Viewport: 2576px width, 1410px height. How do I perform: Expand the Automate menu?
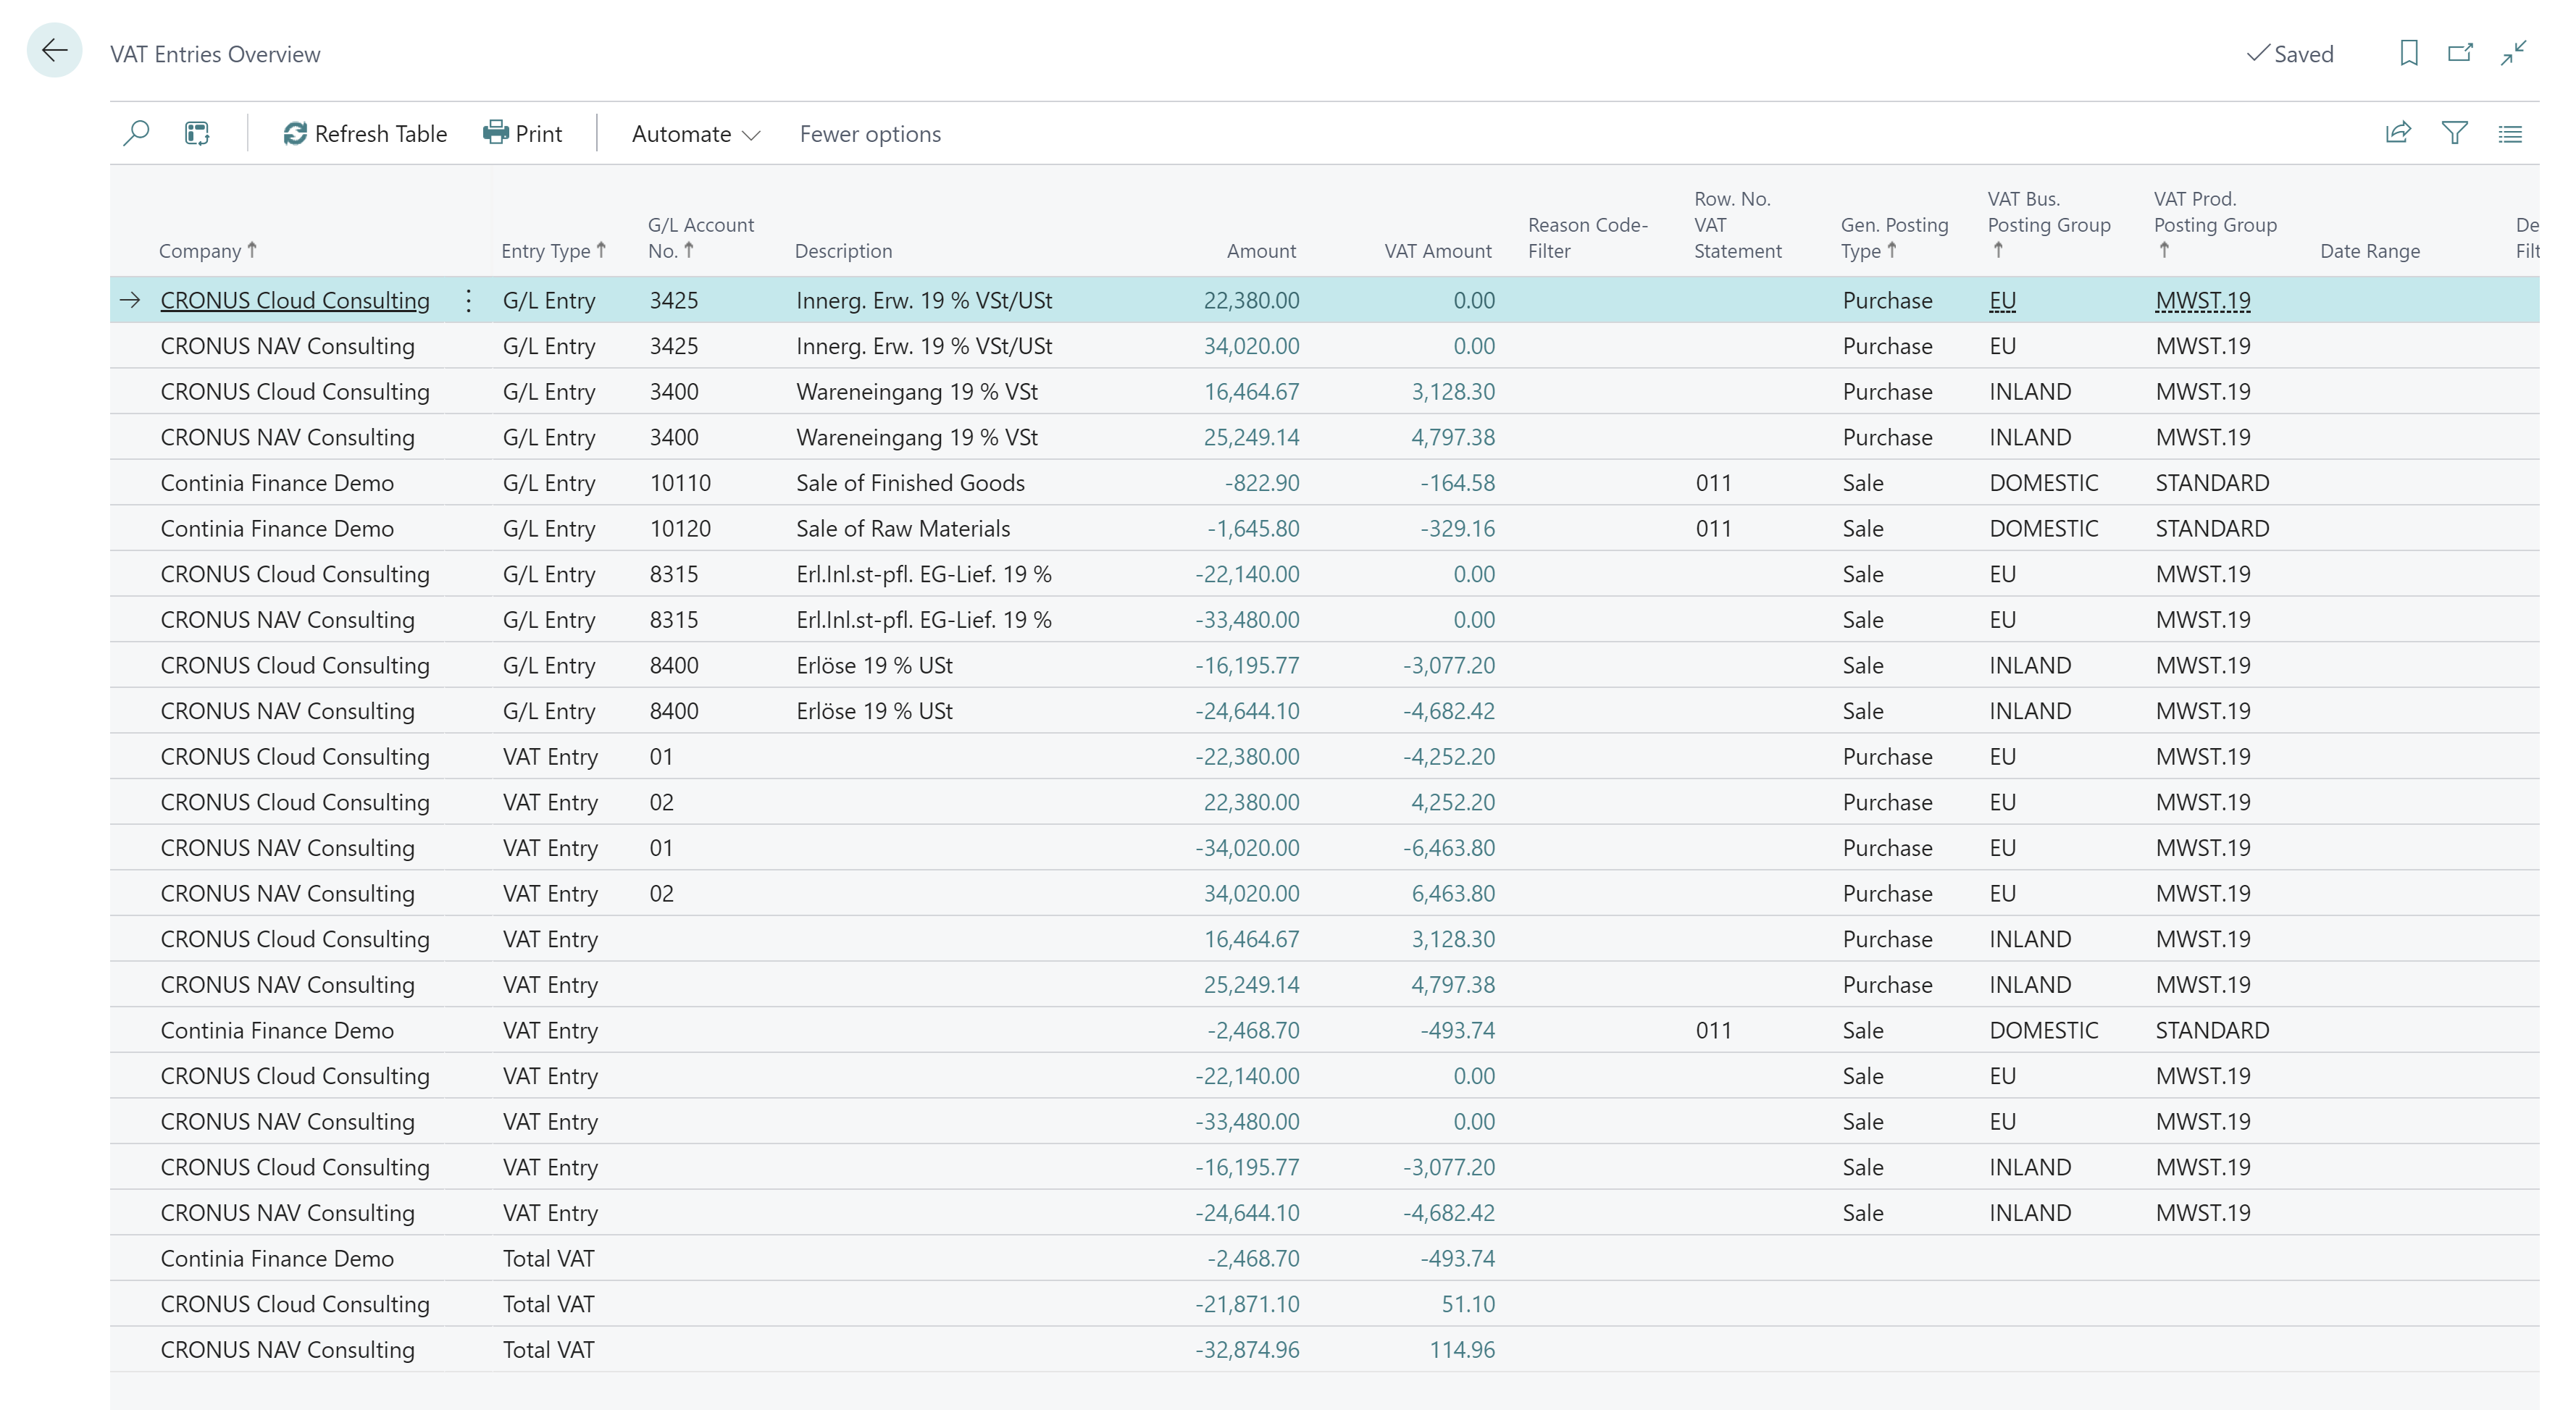coord(696,133)
